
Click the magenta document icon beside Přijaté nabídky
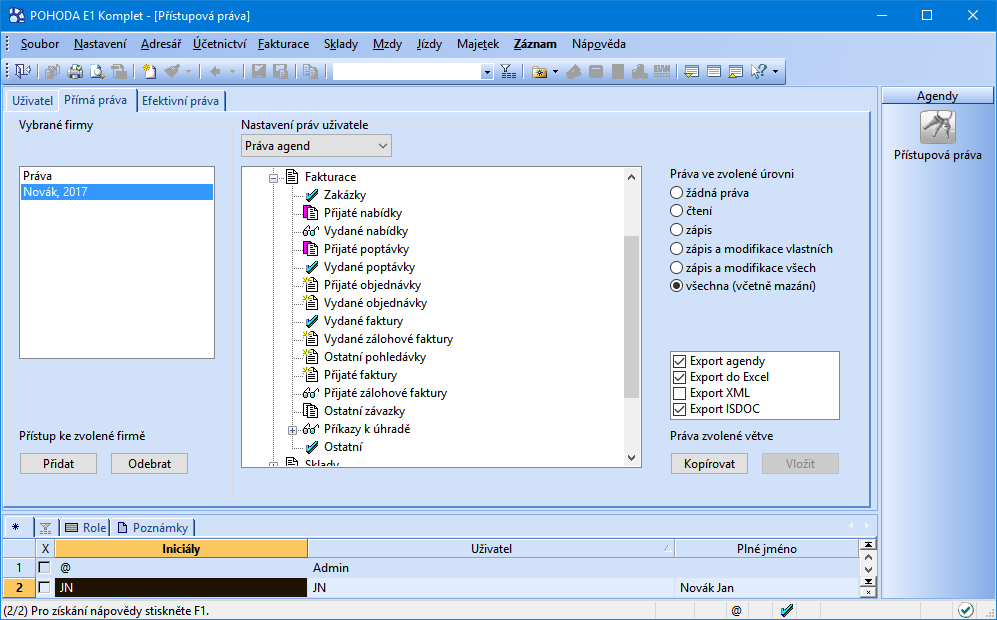point(310,213)
